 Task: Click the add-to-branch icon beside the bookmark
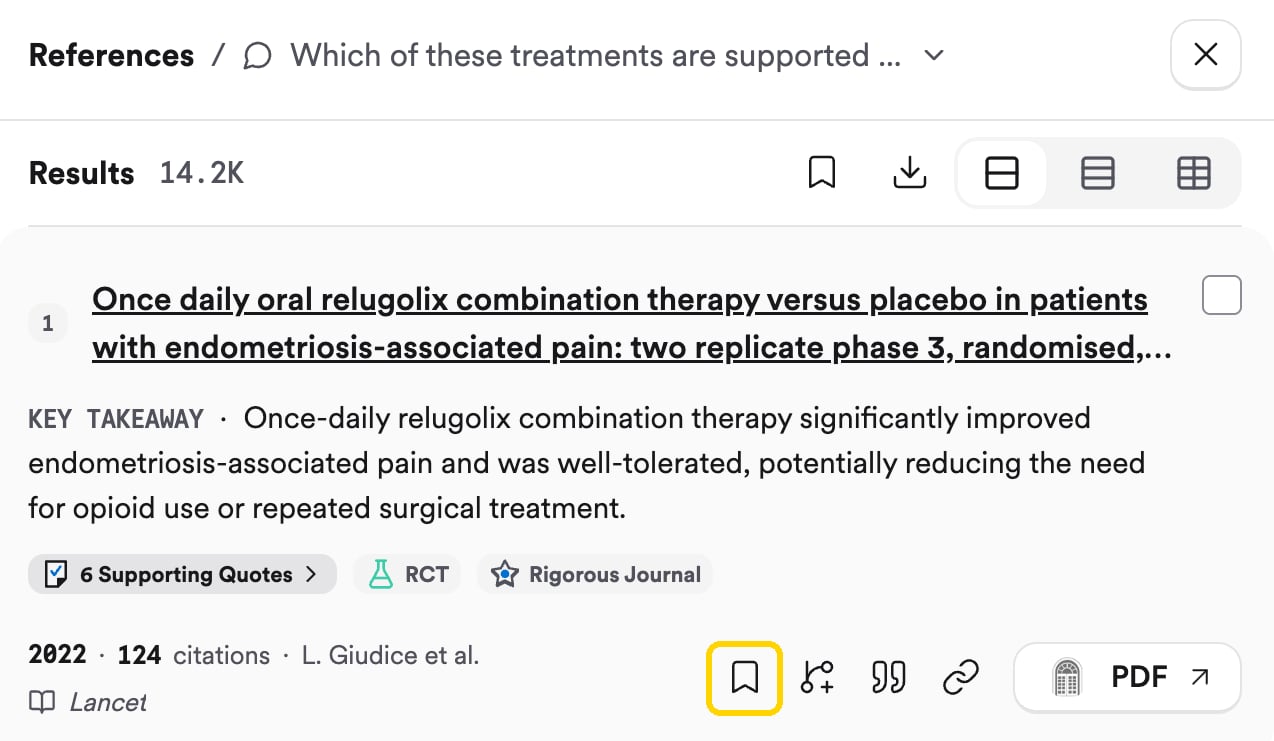817,678
